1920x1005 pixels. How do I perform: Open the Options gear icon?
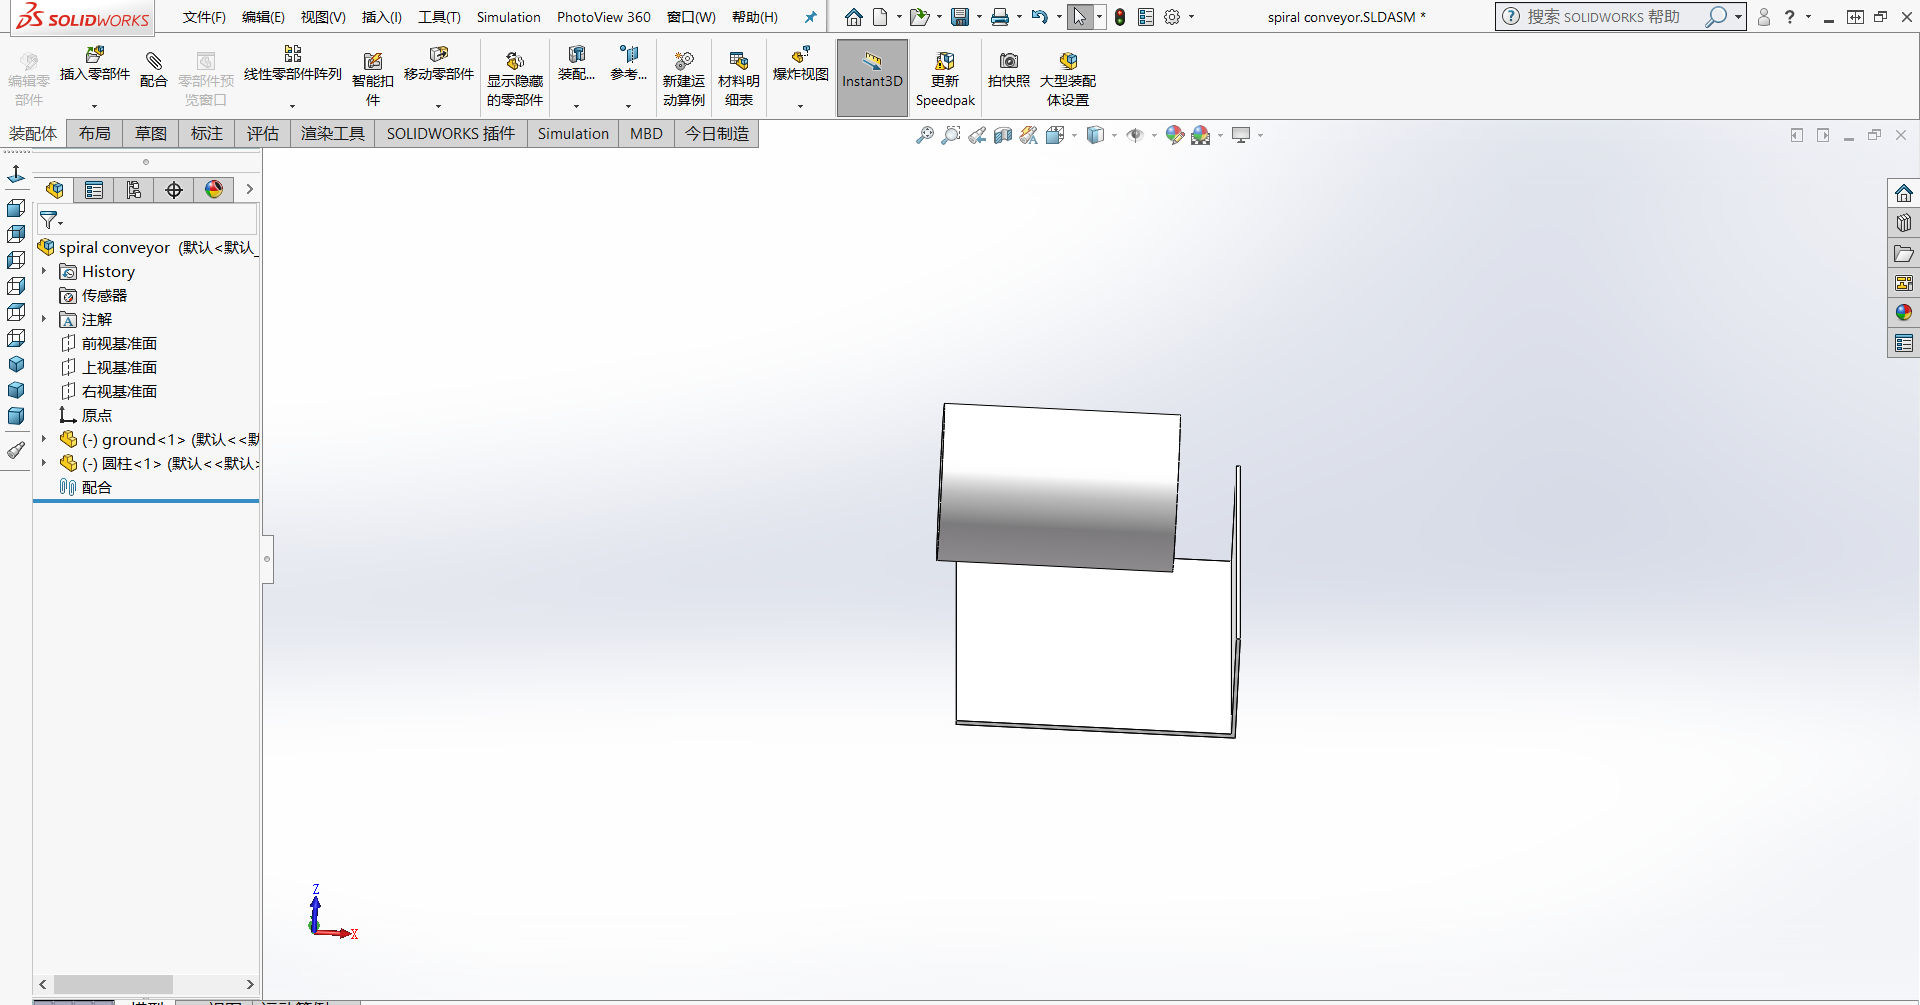click(1172, 17)
